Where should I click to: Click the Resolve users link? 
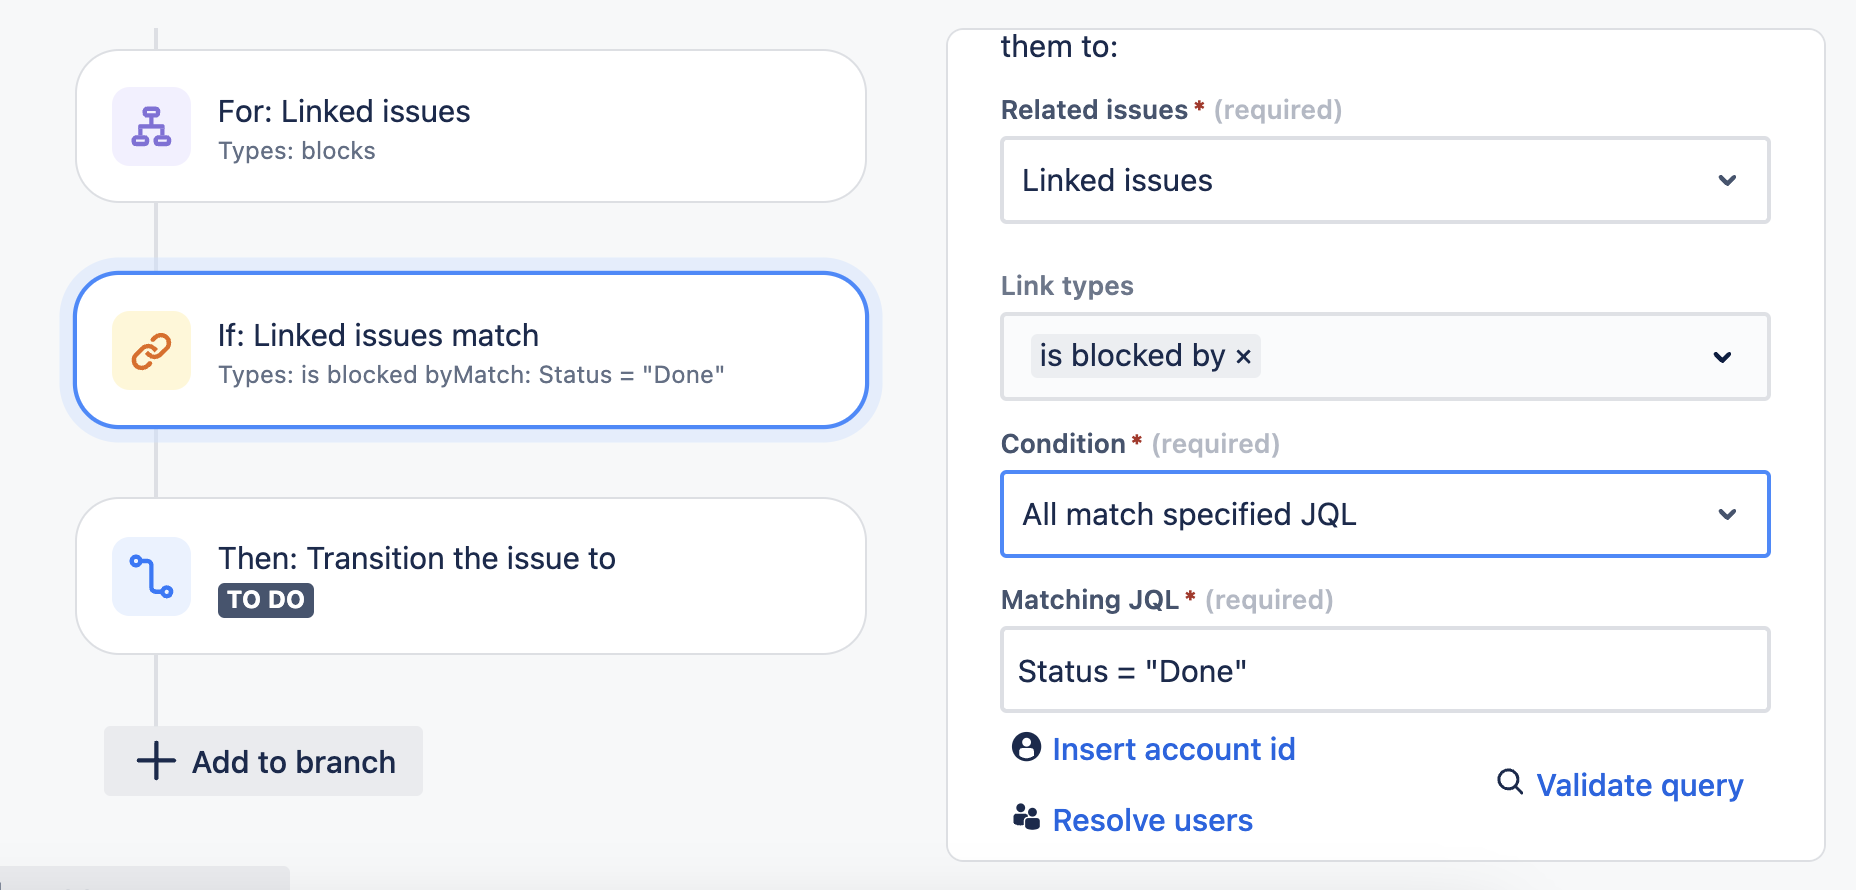(x=1152, y=820)
